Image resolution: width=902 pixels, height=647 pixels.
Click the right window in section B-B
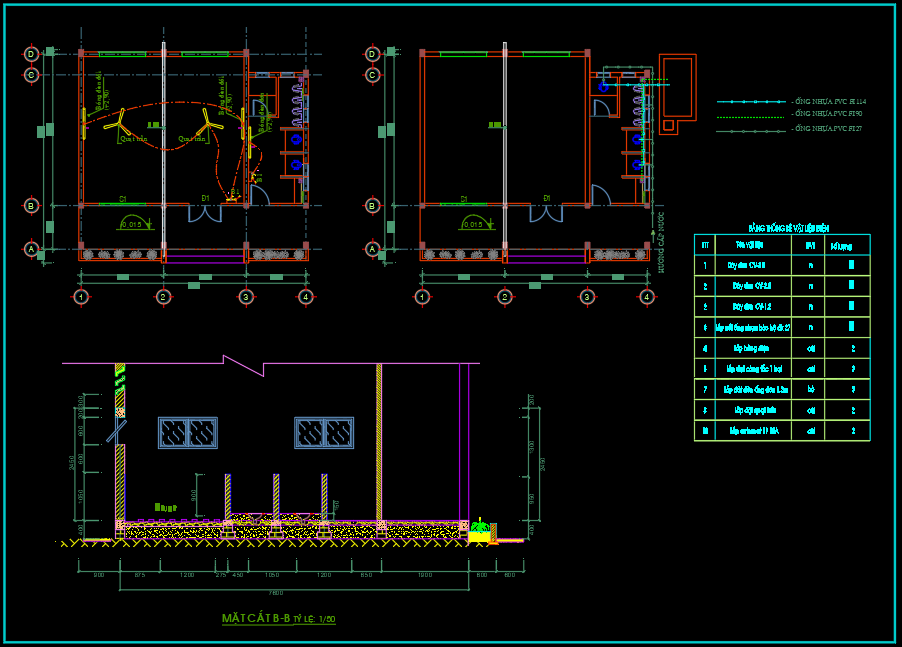[x=324, y=432]
